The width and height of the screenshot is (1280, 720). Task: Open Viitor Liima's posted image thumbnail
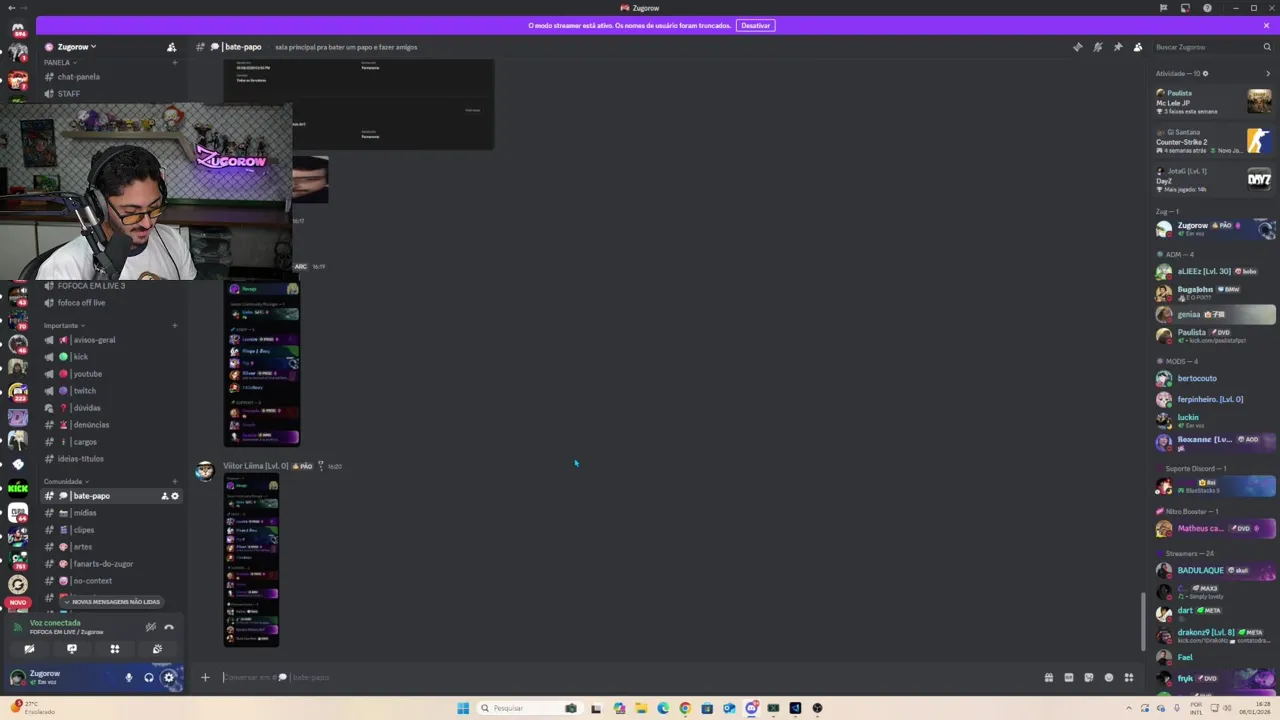[251, 562]
